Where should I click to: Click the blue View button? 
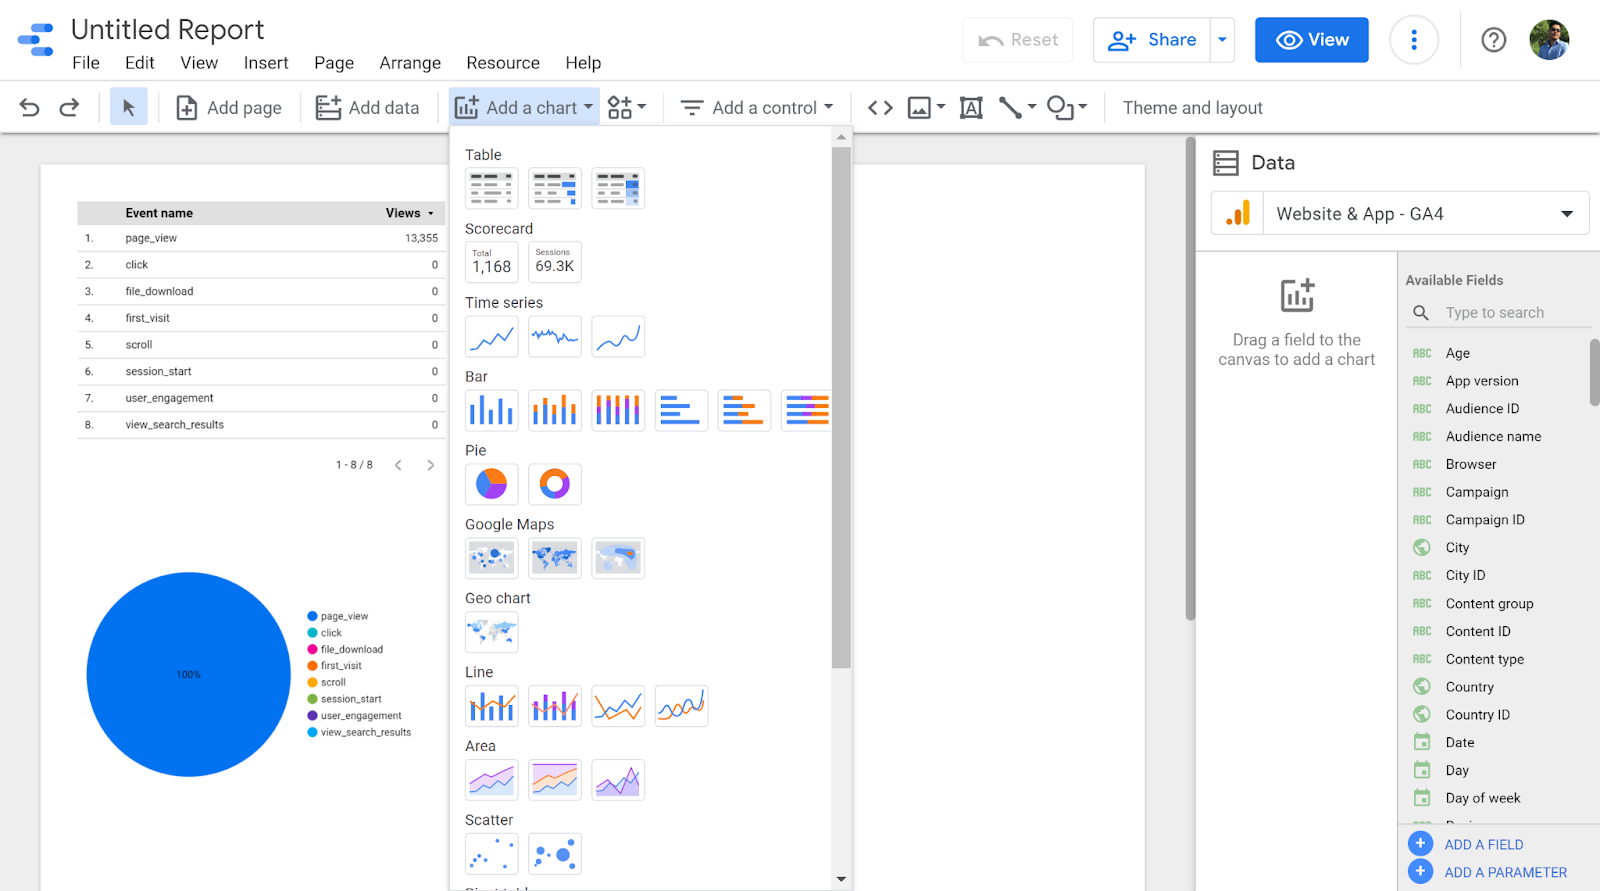pos(1311,40)
